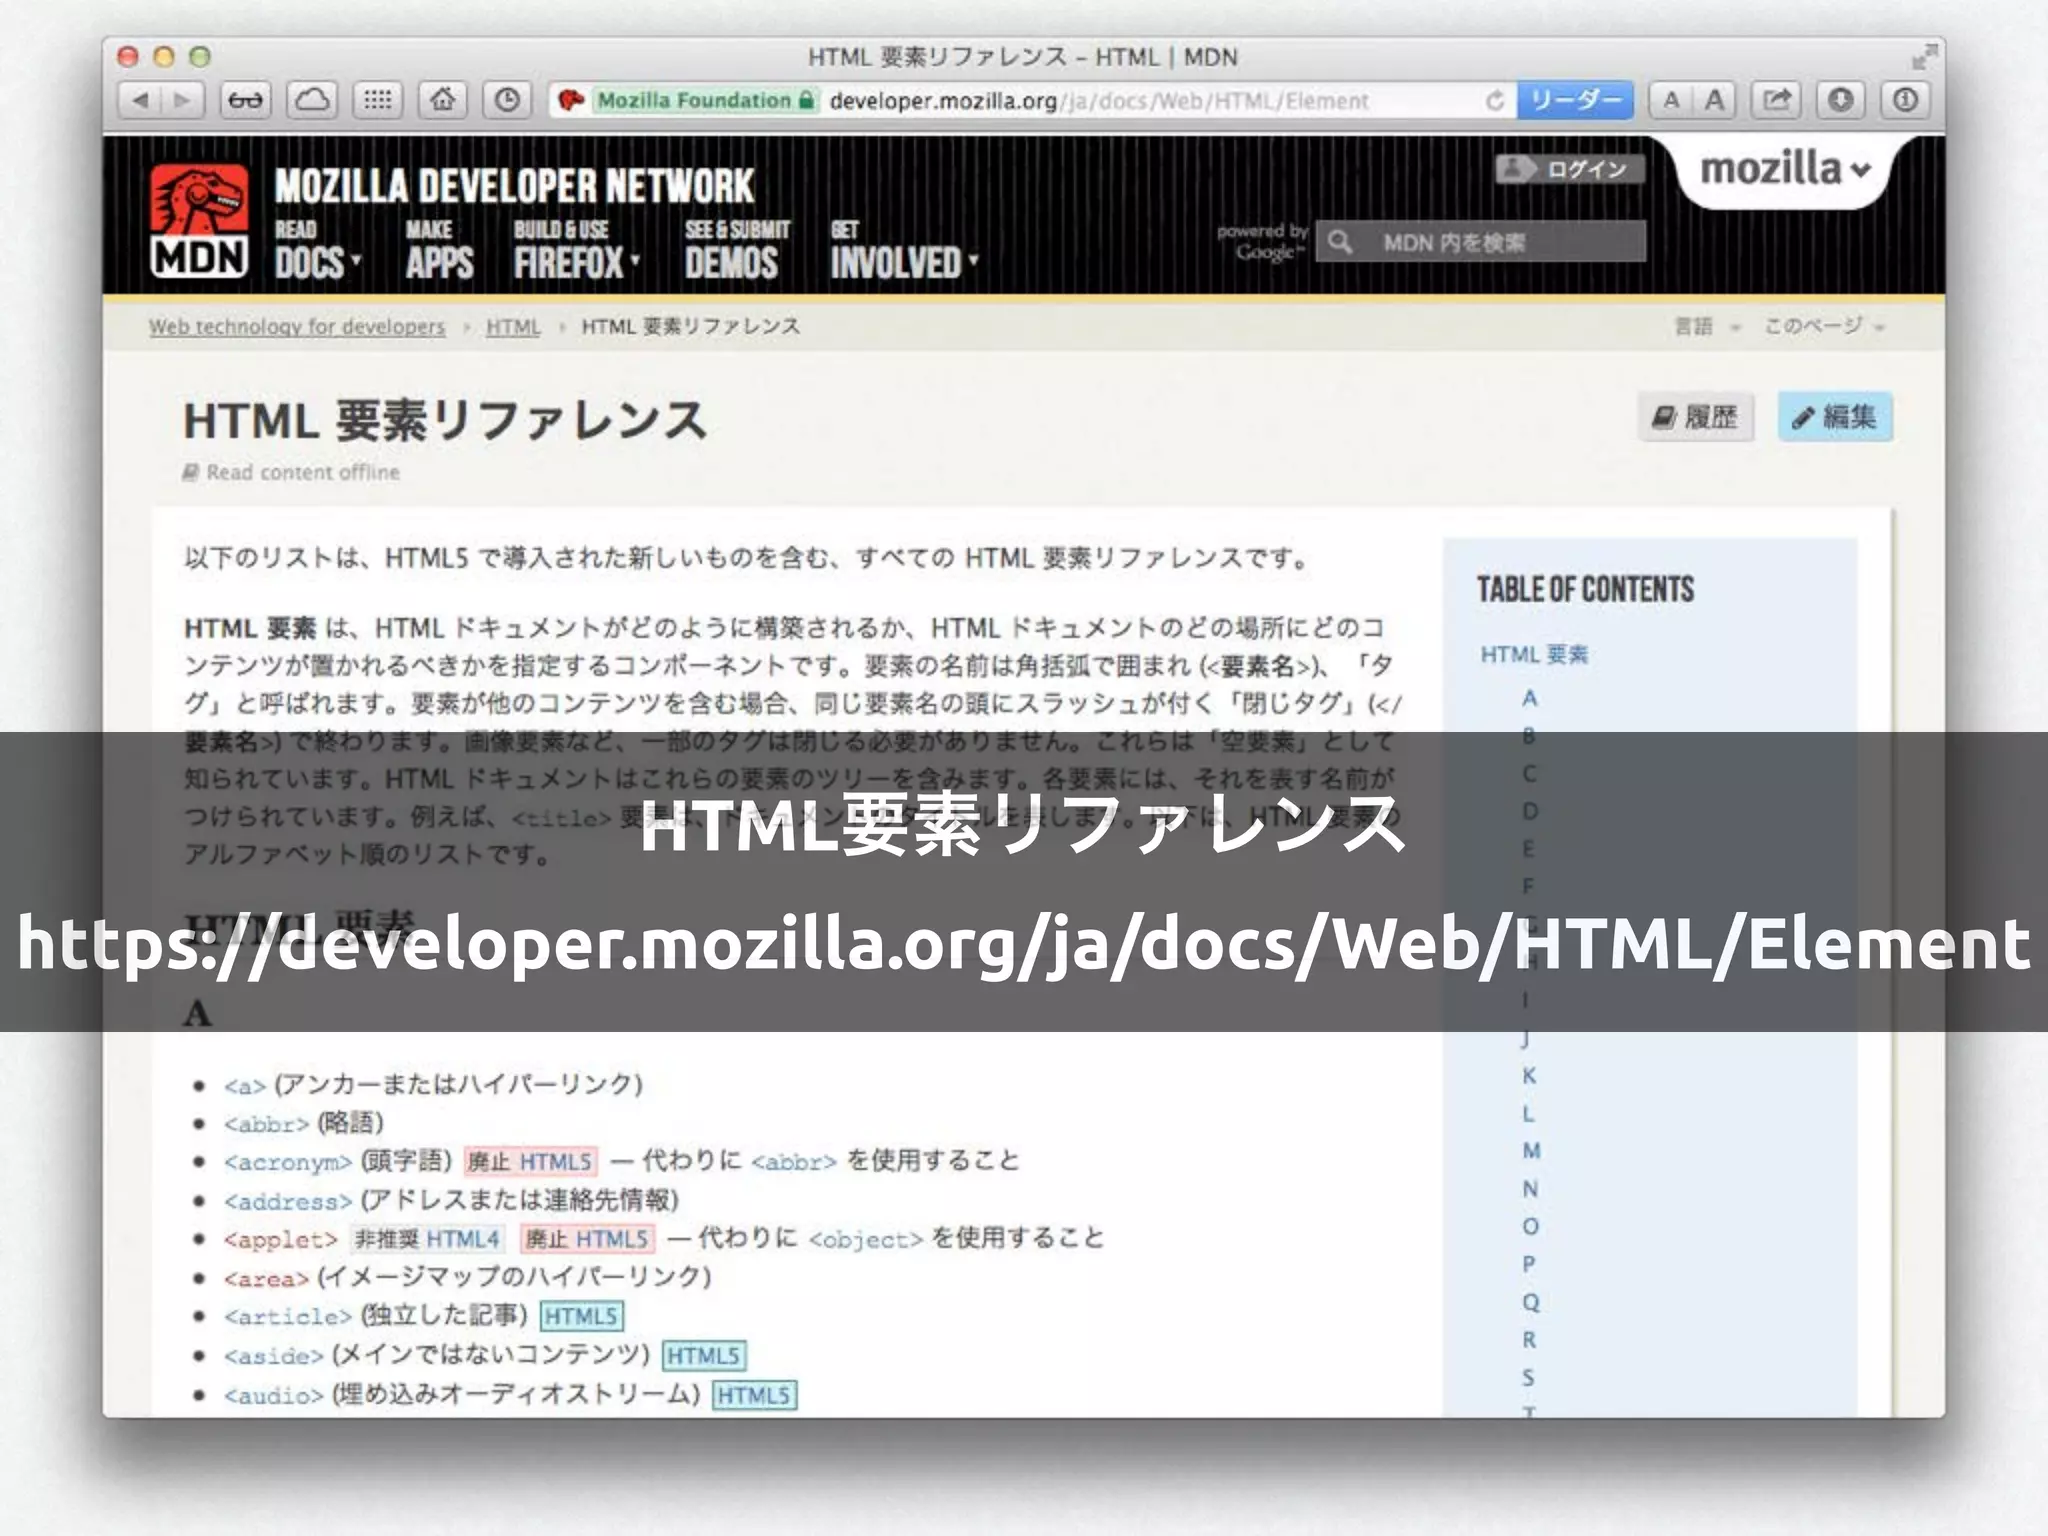
Task: Expand the mozilla tab dropdown
Action: tap(1785, 169)
